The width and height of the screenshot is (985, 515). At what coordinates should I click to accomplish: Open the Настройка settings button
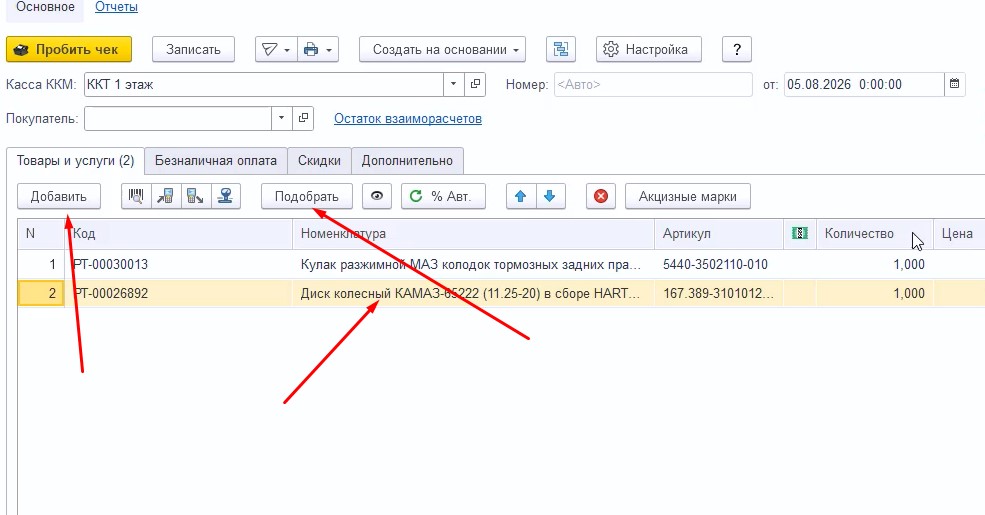pos(648,50)
